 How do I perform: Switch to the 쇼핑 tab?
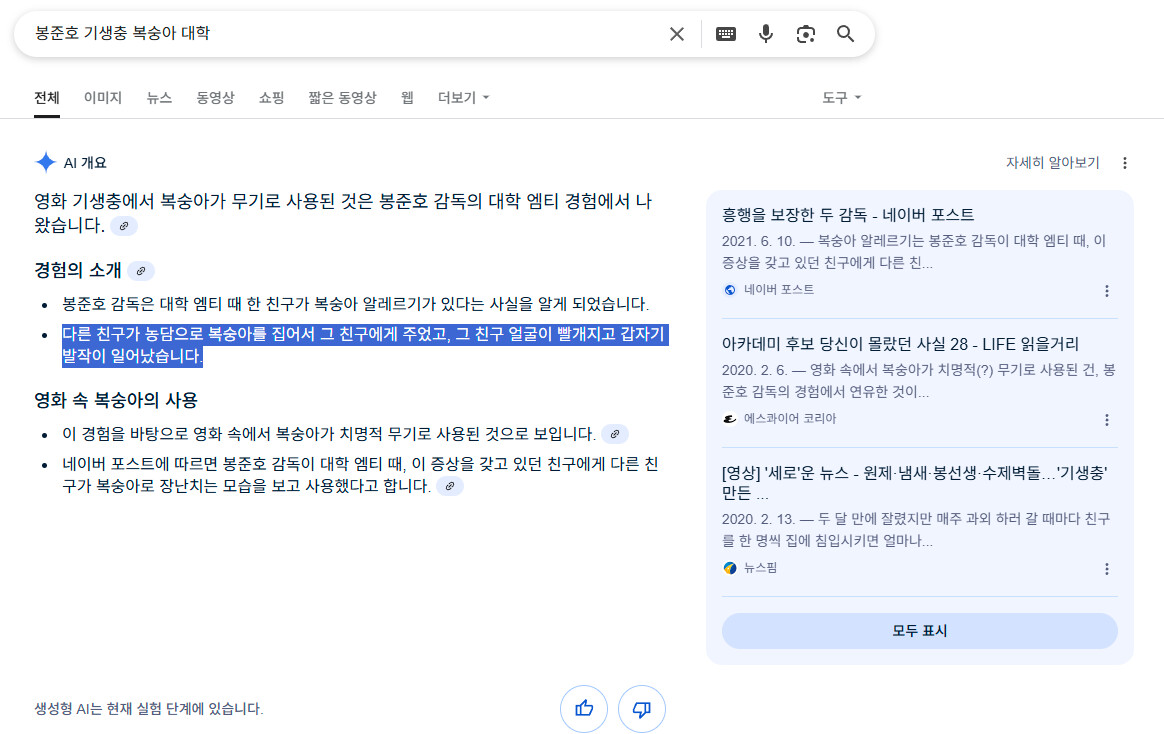point(272,98)
